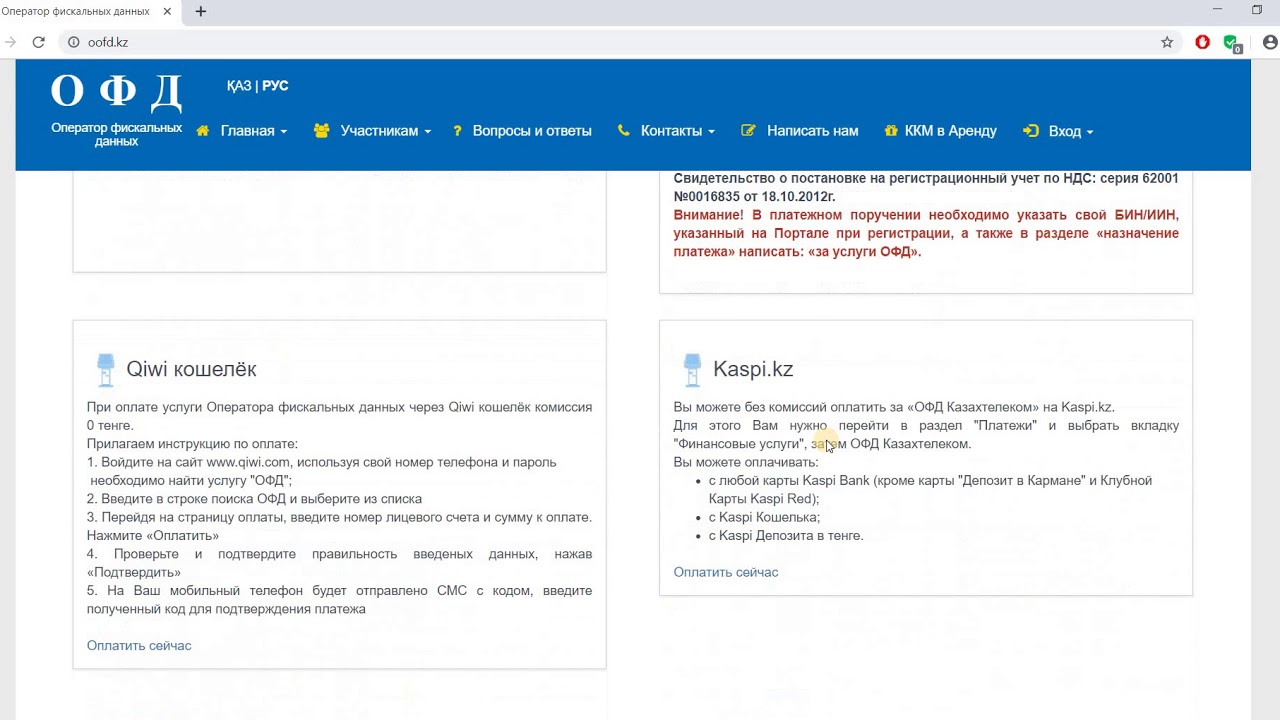This screenshot has width=1280, height=720.
Task: Click the question mark icon beside Вопросы и ответы
Action: [457, 131]
